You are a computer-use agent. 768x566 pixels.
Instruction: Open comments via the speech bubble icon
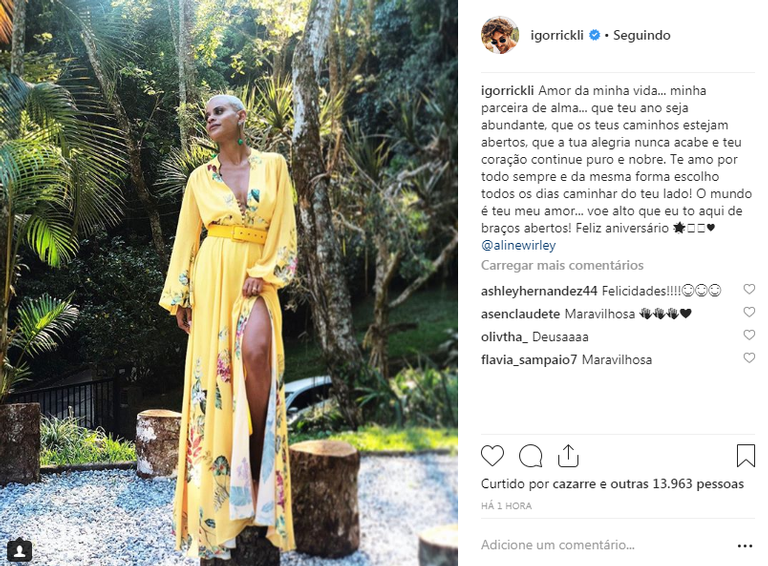tap(530, 456)
